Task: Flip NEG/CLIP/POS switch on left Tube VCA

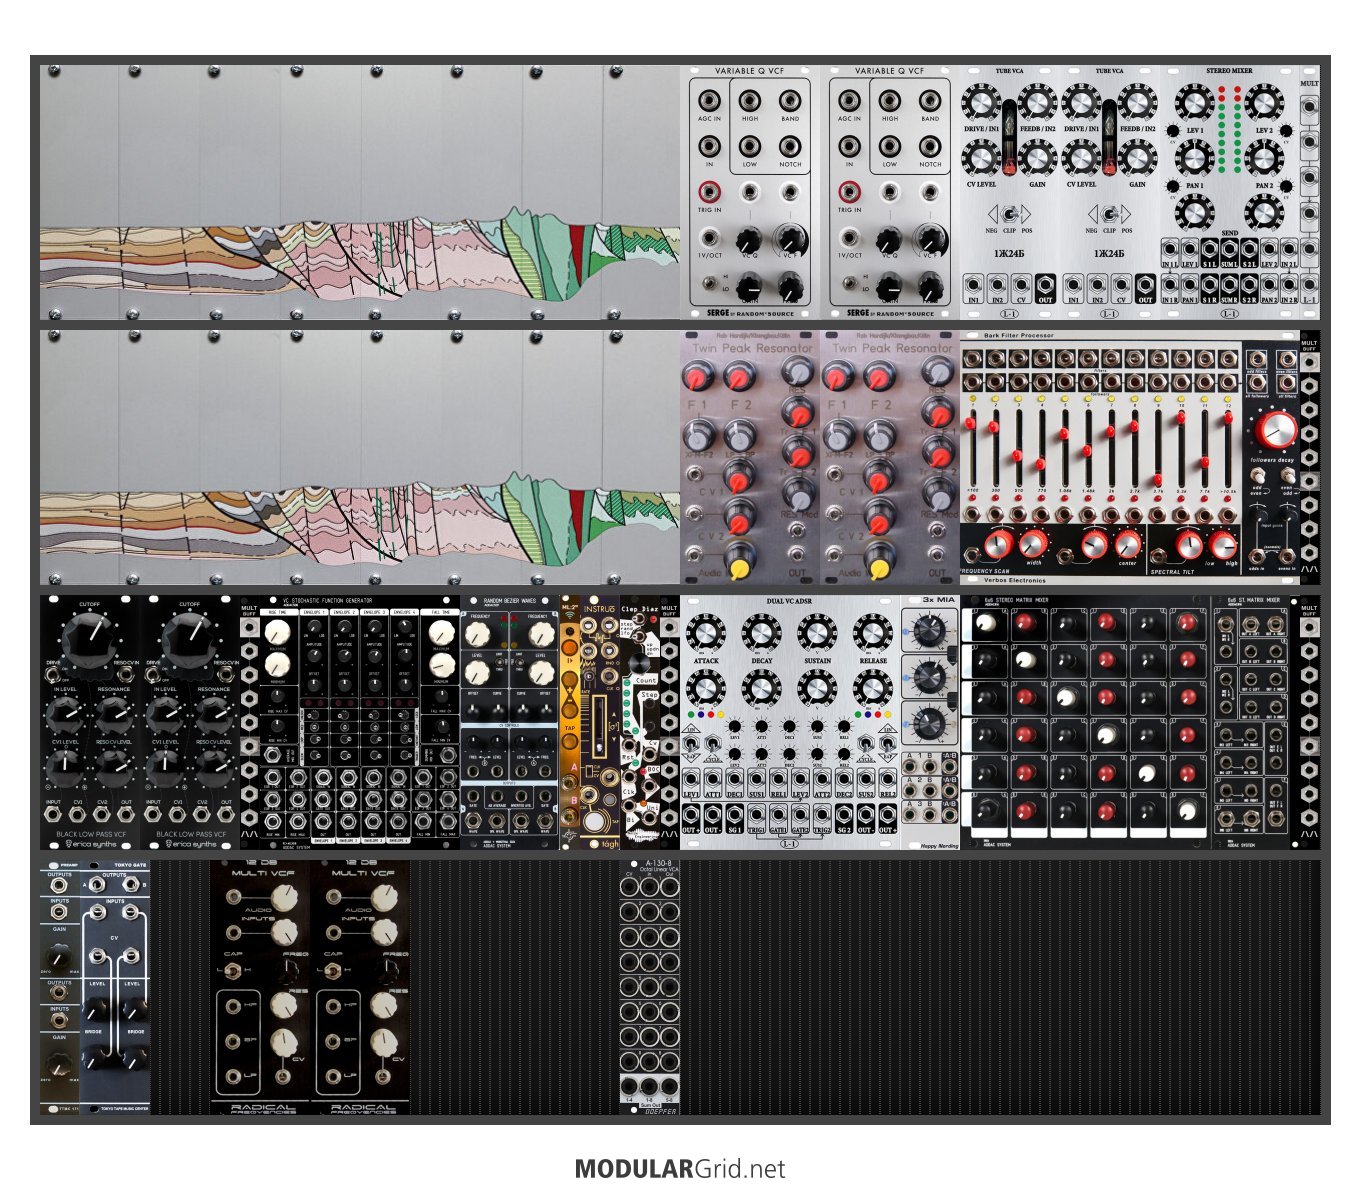Action: pyautogui.click(x=1009, y=214)
